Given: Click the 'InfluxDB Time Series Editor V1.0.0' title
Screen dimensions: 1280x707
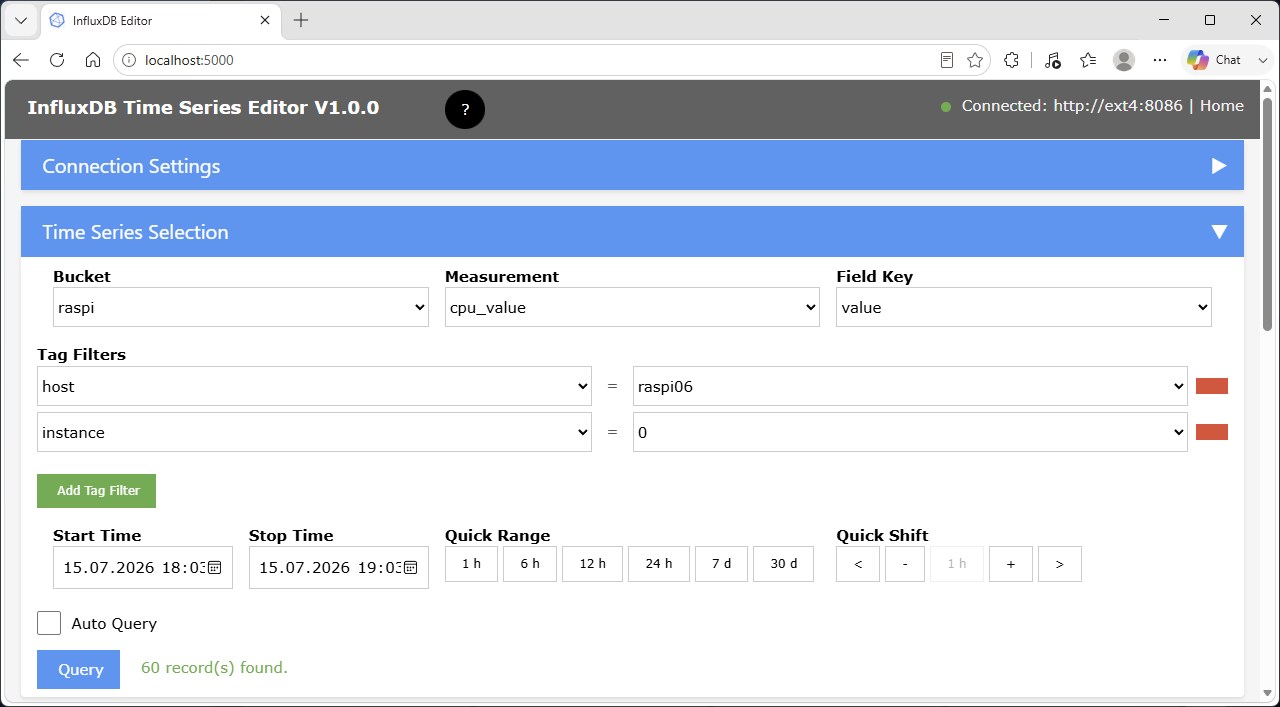Looking at the screenshot, I should [x=203, y=108].
